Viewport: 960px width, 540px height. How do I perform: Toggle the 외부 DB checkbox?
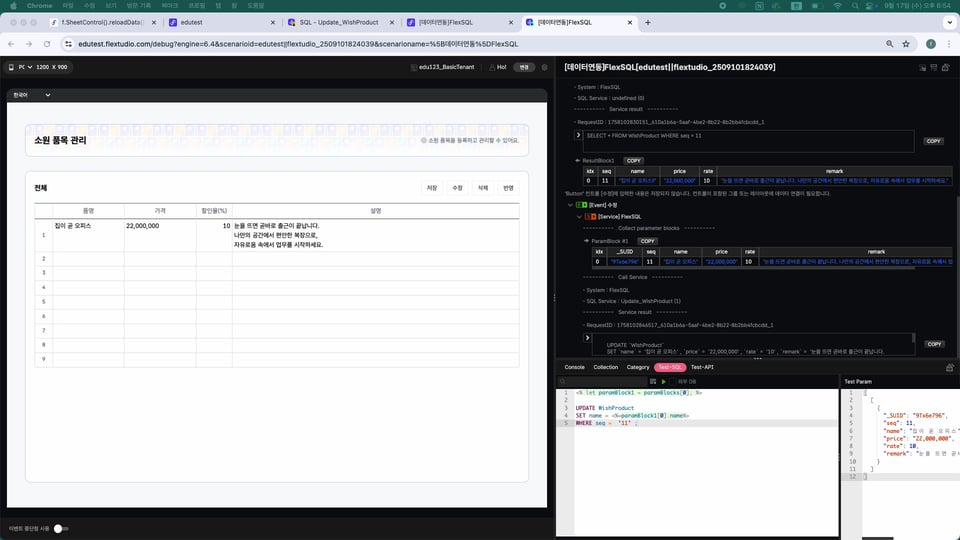pos(673,381)
